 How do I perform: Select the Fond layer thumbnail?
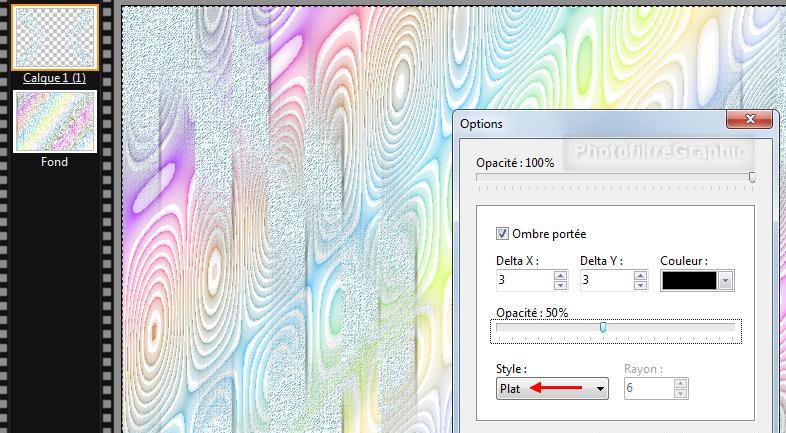click(54, 122)
